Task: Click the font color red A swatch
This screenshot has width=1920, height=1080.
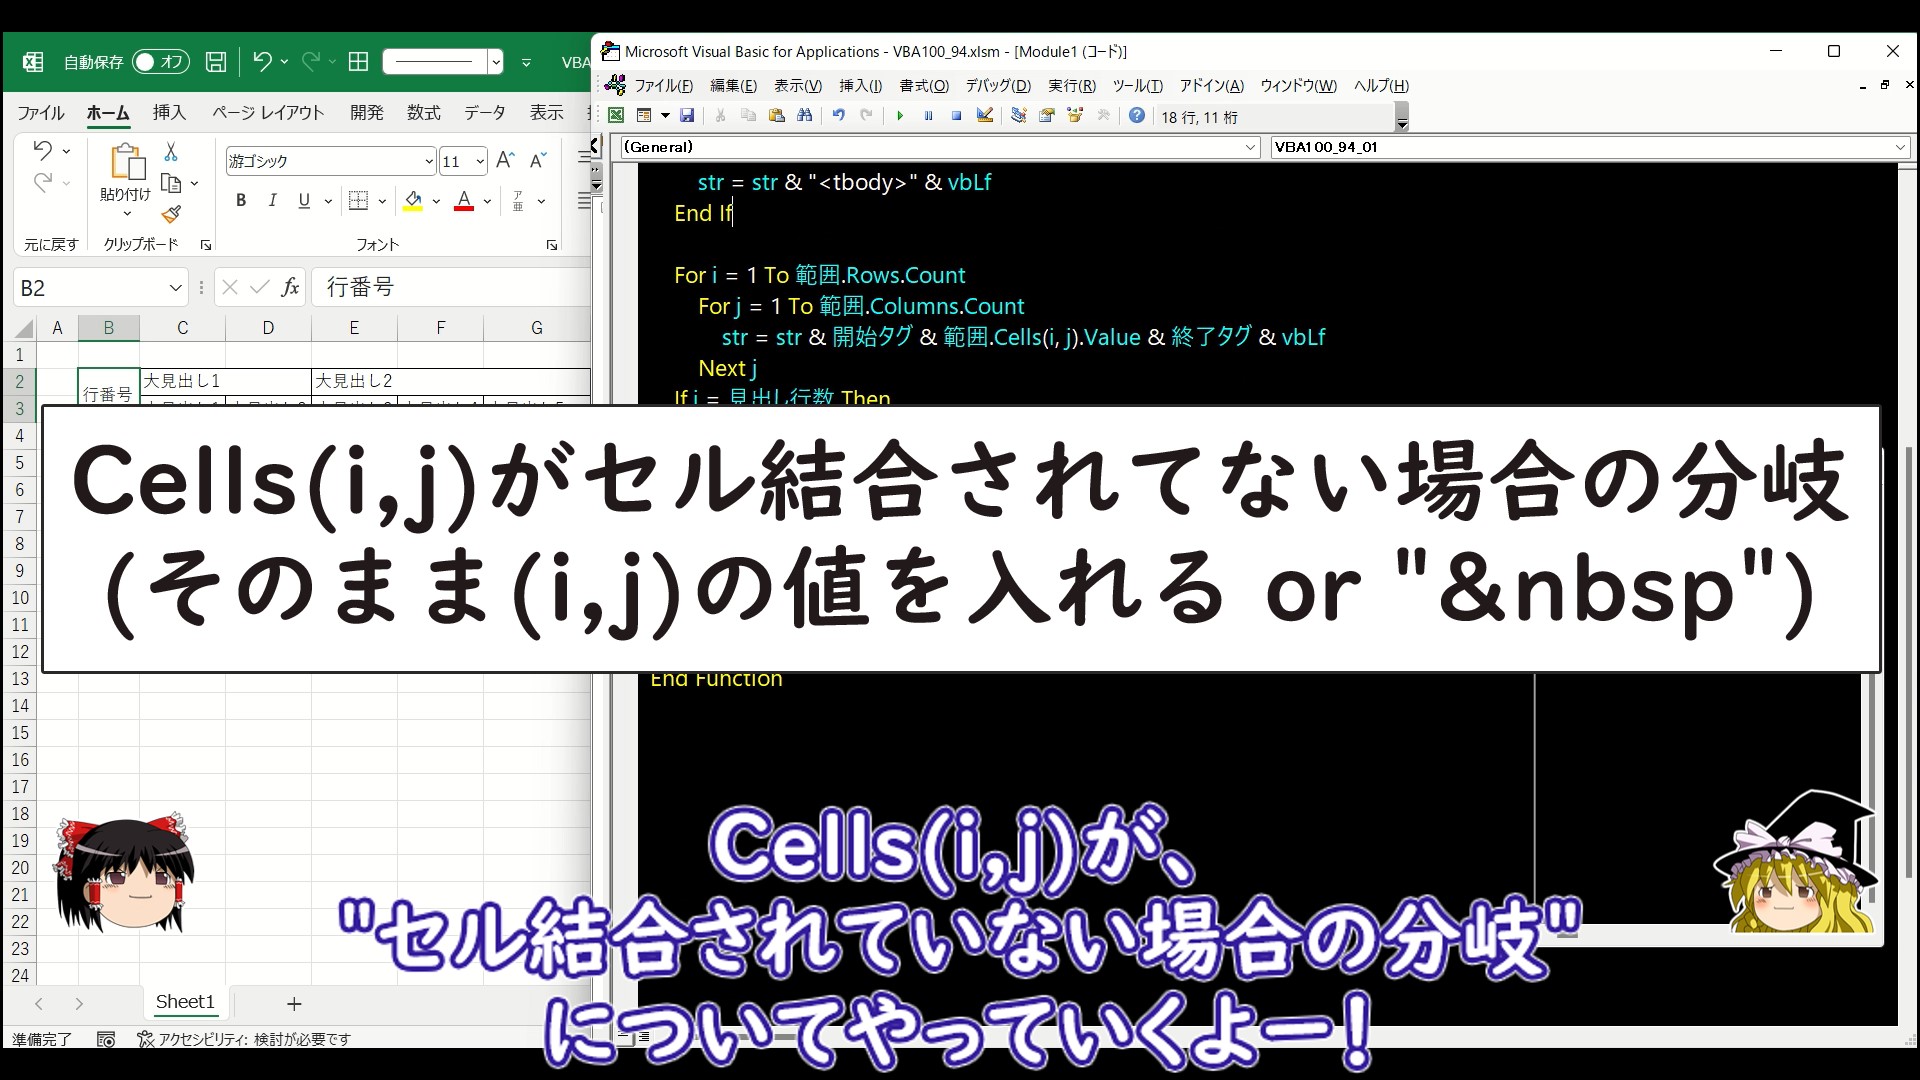Action: point(464,201)
